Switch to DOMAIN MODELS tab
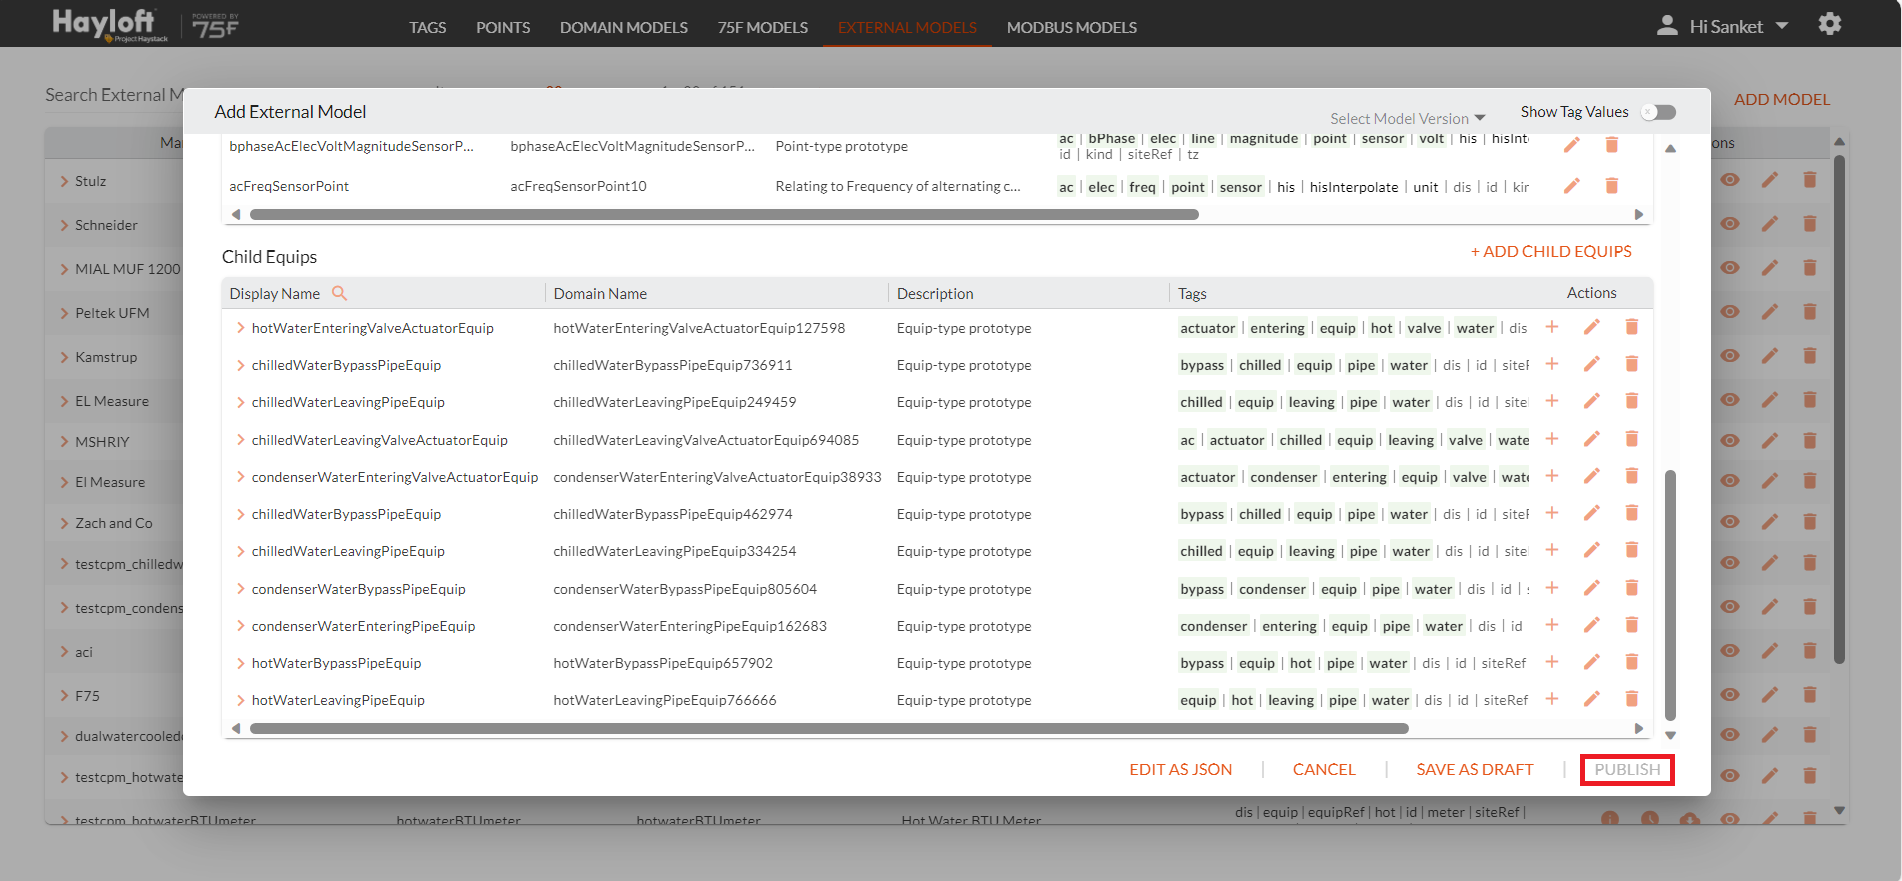 click(624, 27)
